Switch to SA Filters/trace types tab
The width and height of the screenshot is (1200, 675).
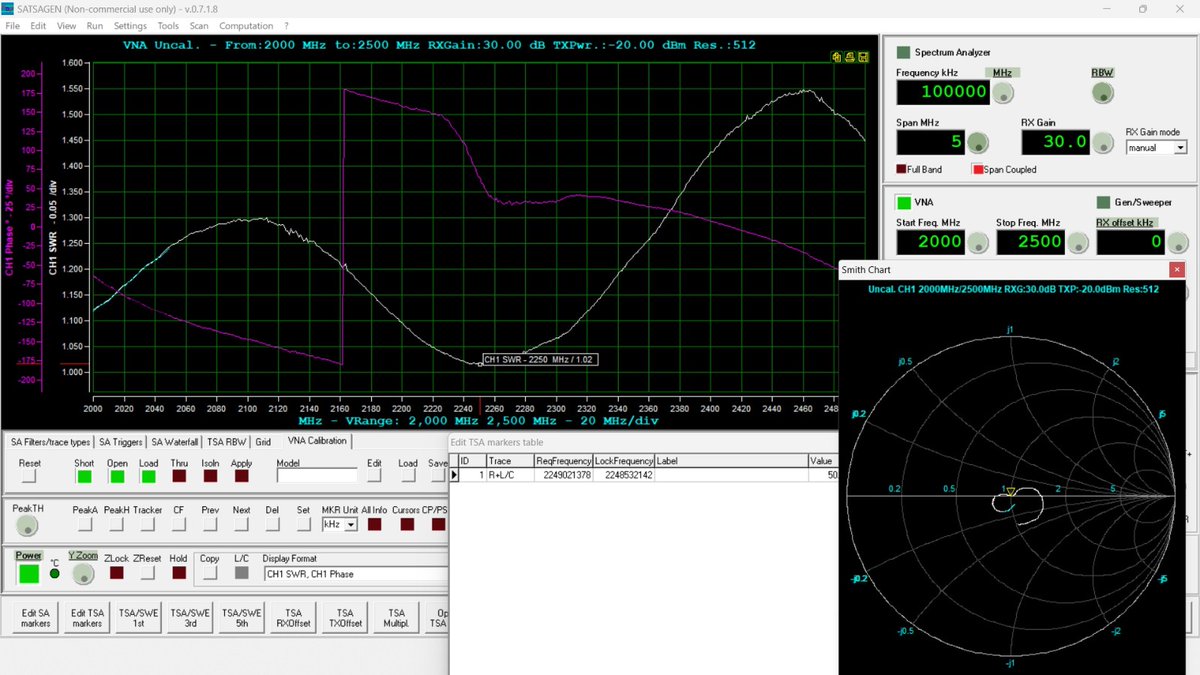click(50, 442)
